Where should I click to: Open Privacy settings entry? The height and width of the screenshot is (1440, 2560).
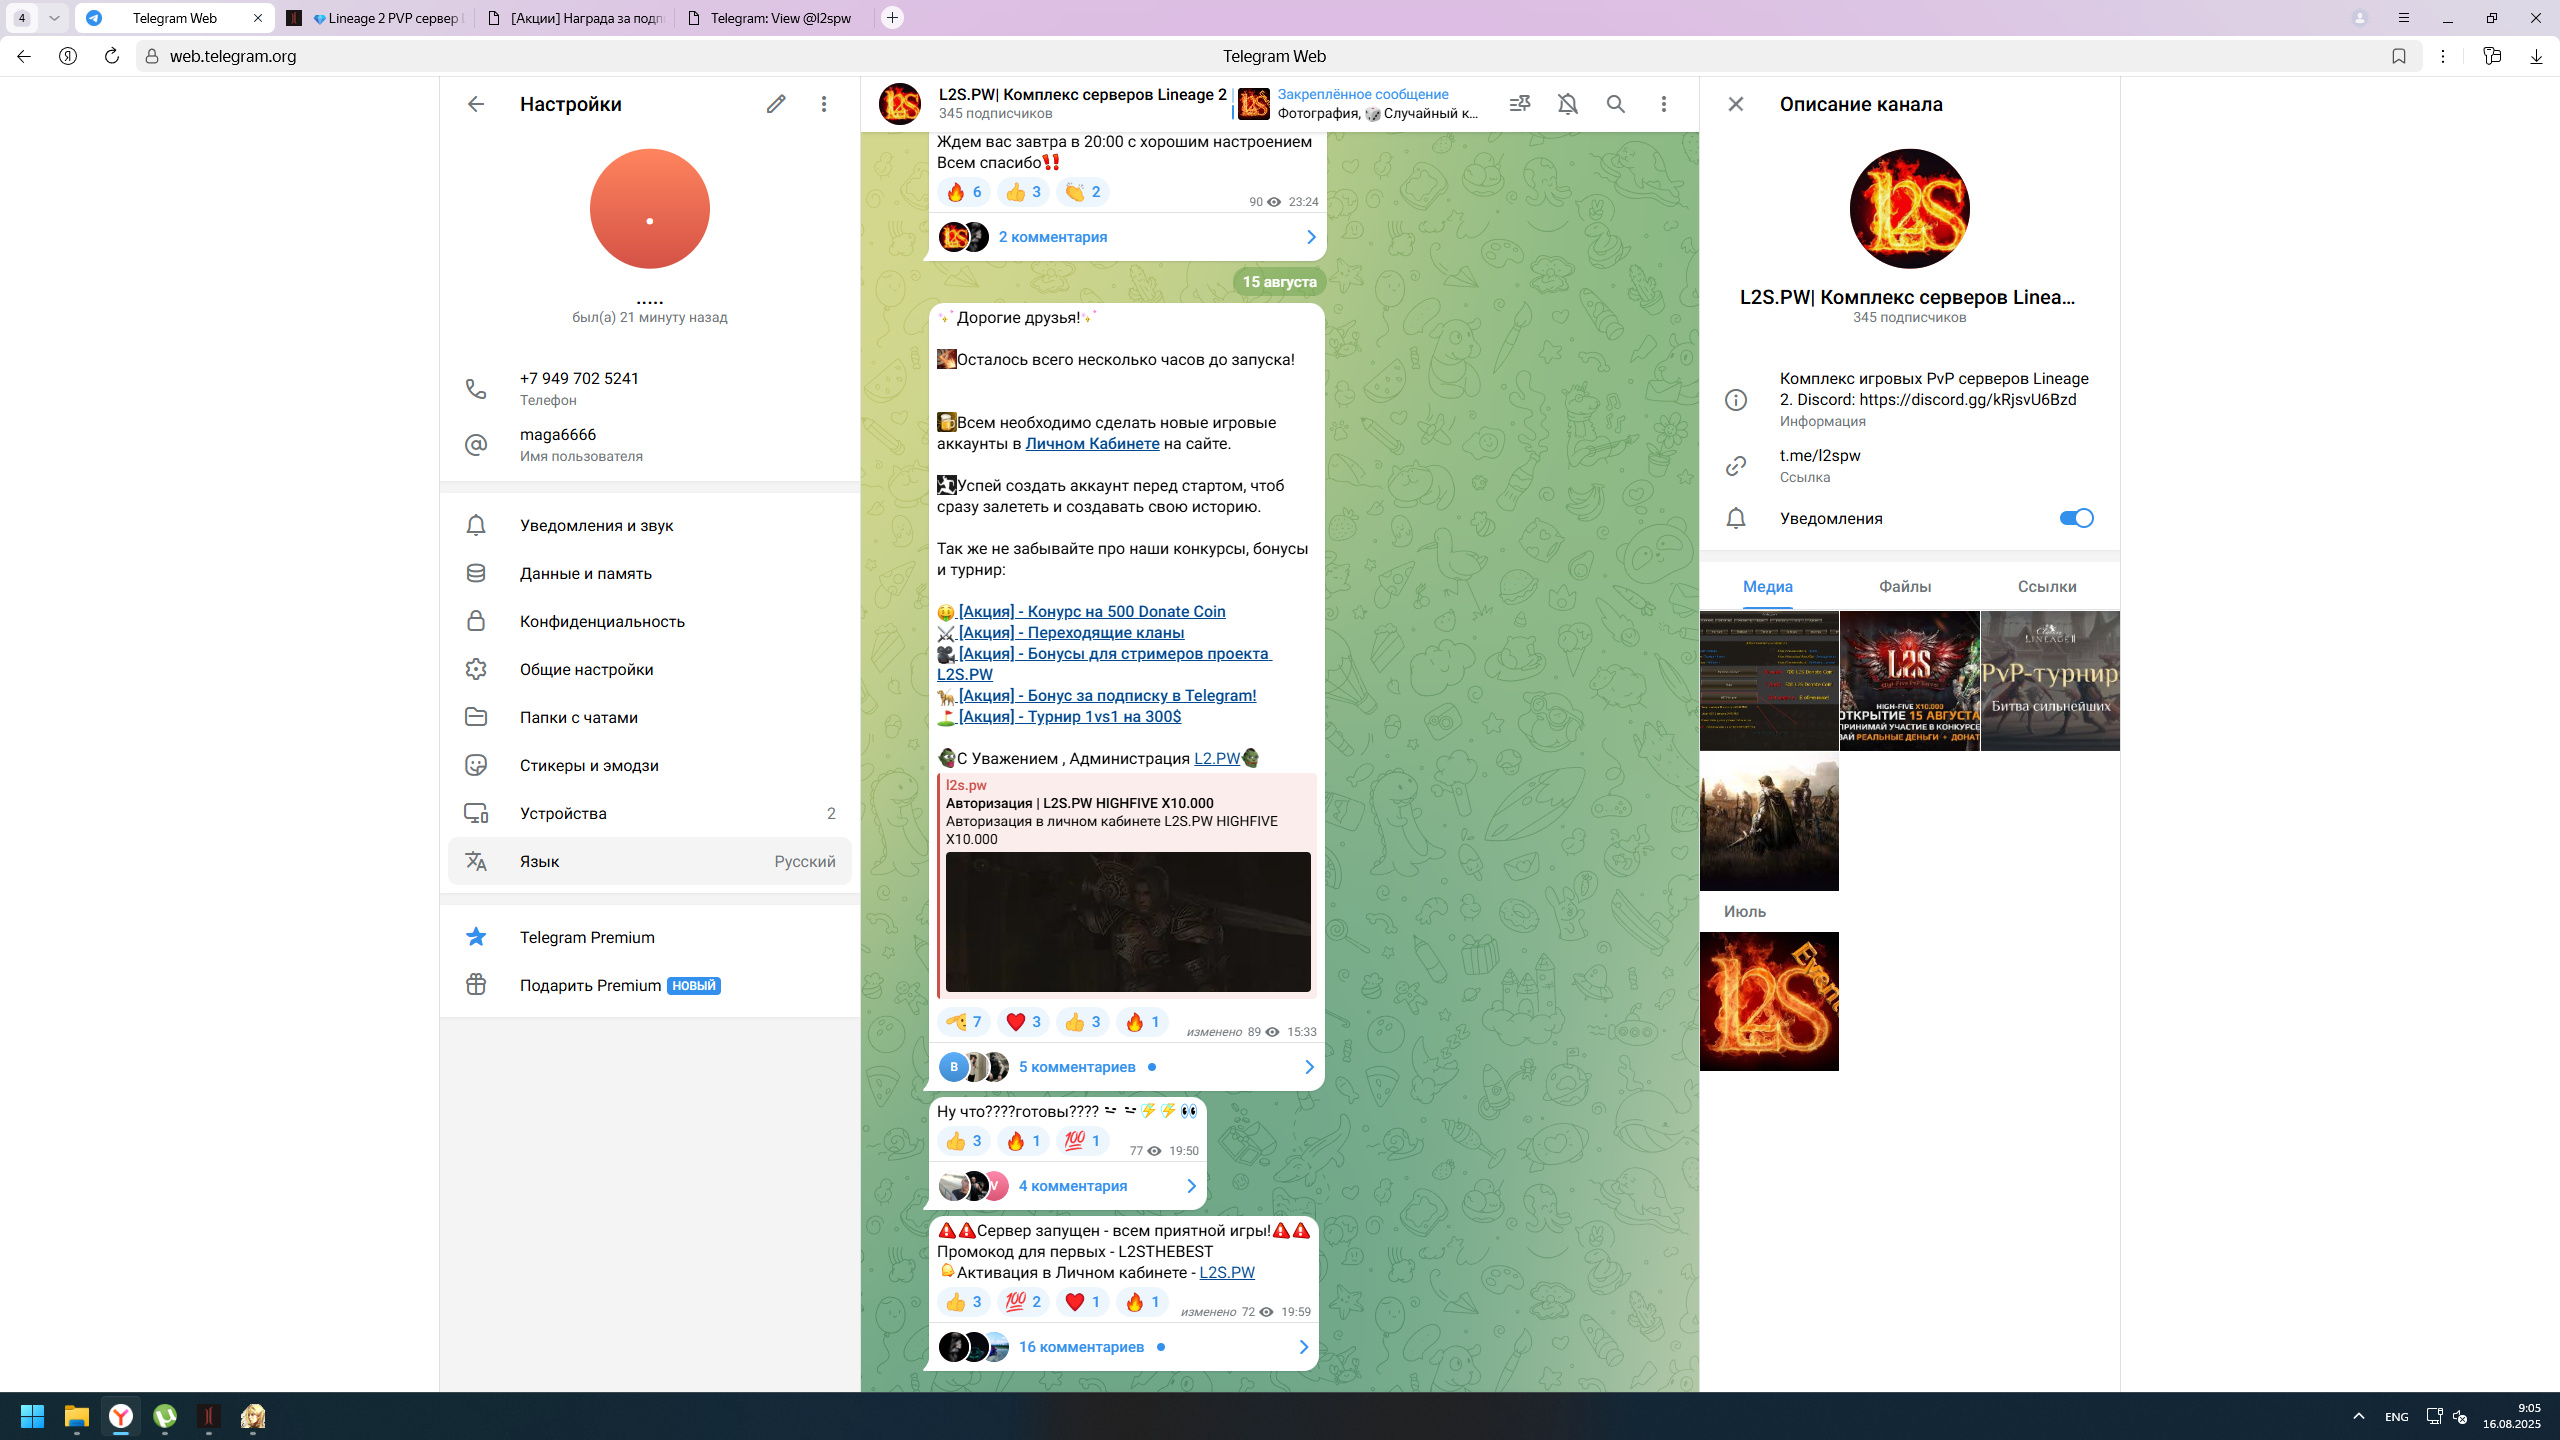coord(650,621)
